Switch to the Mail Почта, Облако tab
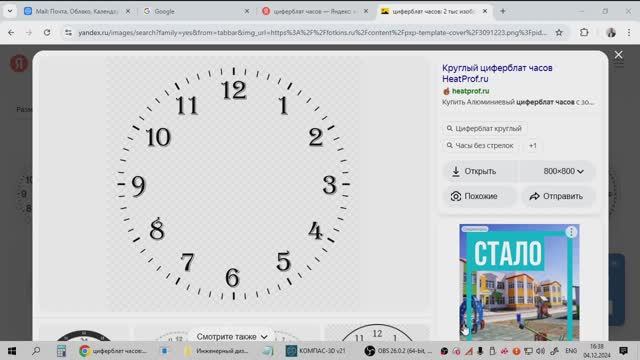Screen dimensions: 640x360 click(x=76, y=11)
